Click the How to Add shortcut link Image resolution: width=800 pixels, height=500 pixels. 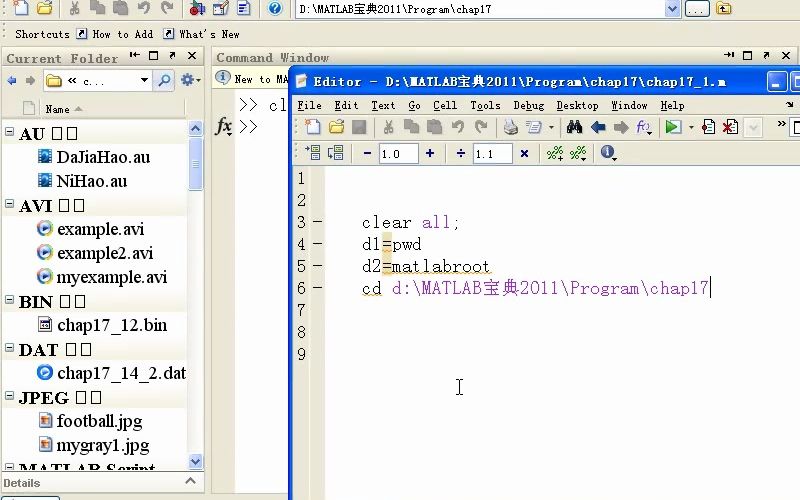click(x=122, y=34)
